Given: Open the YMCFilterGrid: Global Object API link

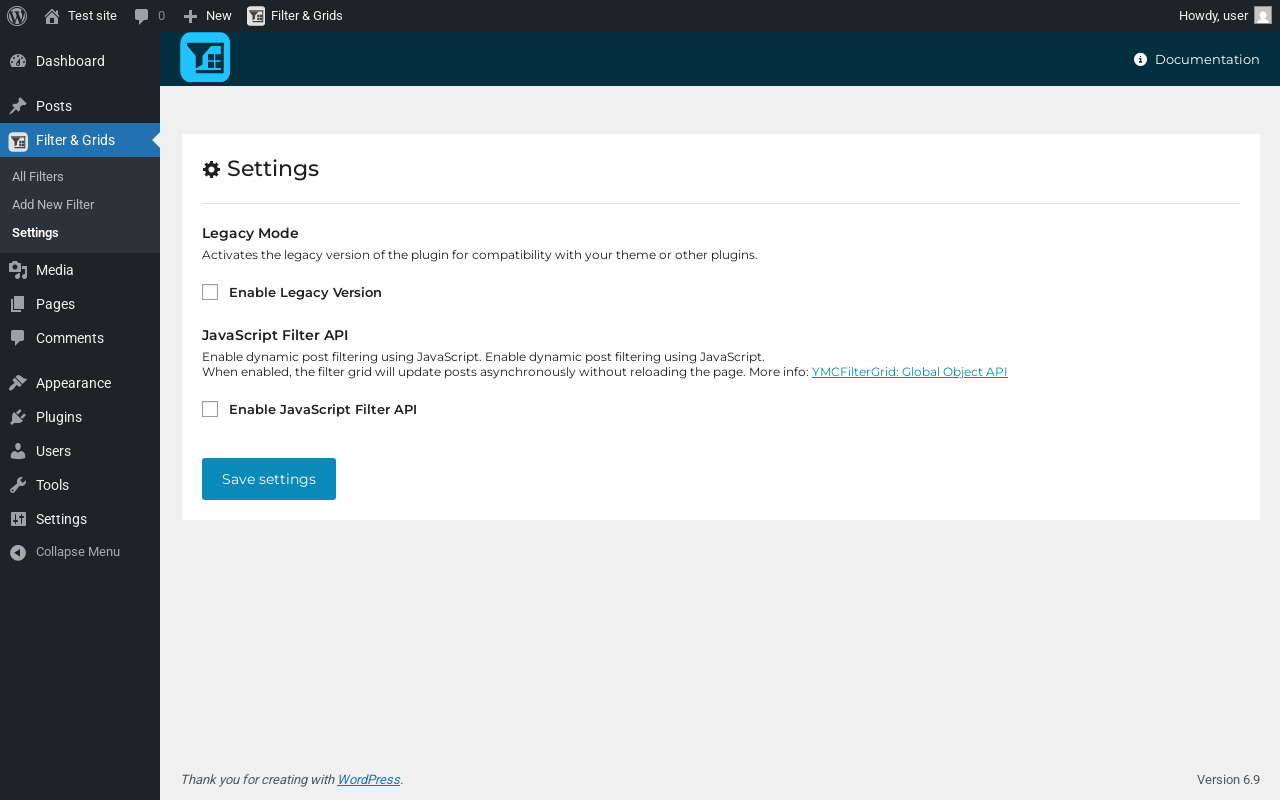Looking at the screenshot, I should 909,372.
